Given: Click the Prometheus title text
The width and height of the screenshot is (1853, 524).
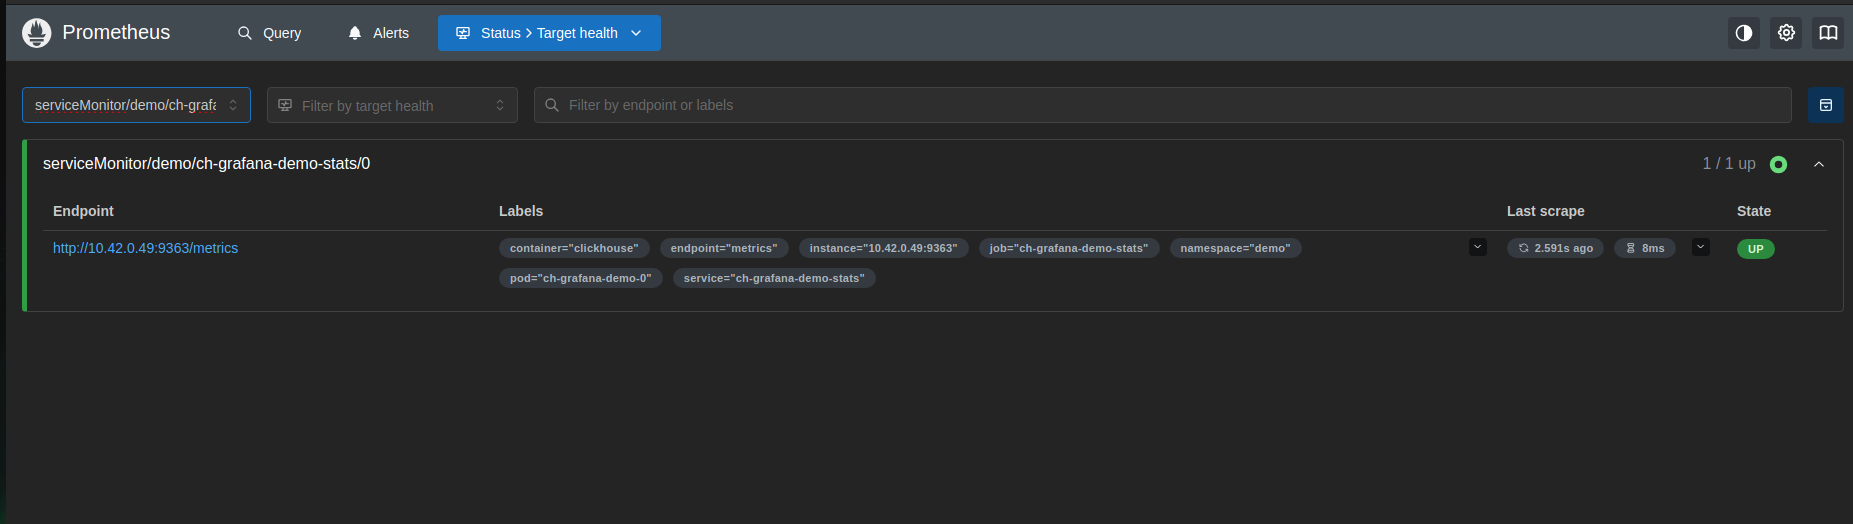Looking at the screenshot, I should click(x=116, y=33).
